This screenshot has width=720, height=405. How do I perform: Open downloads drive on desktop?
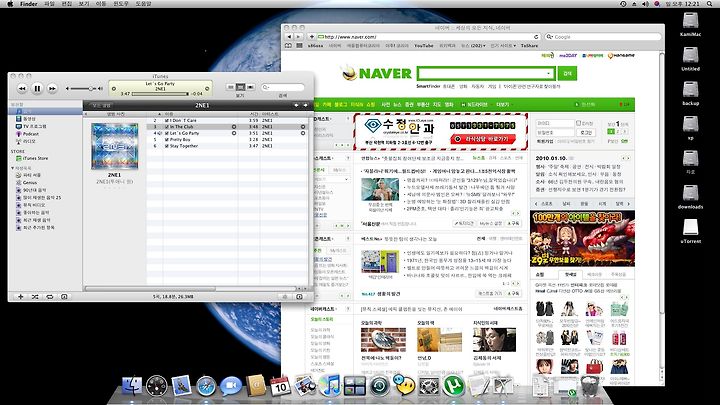tap(690, 197)
